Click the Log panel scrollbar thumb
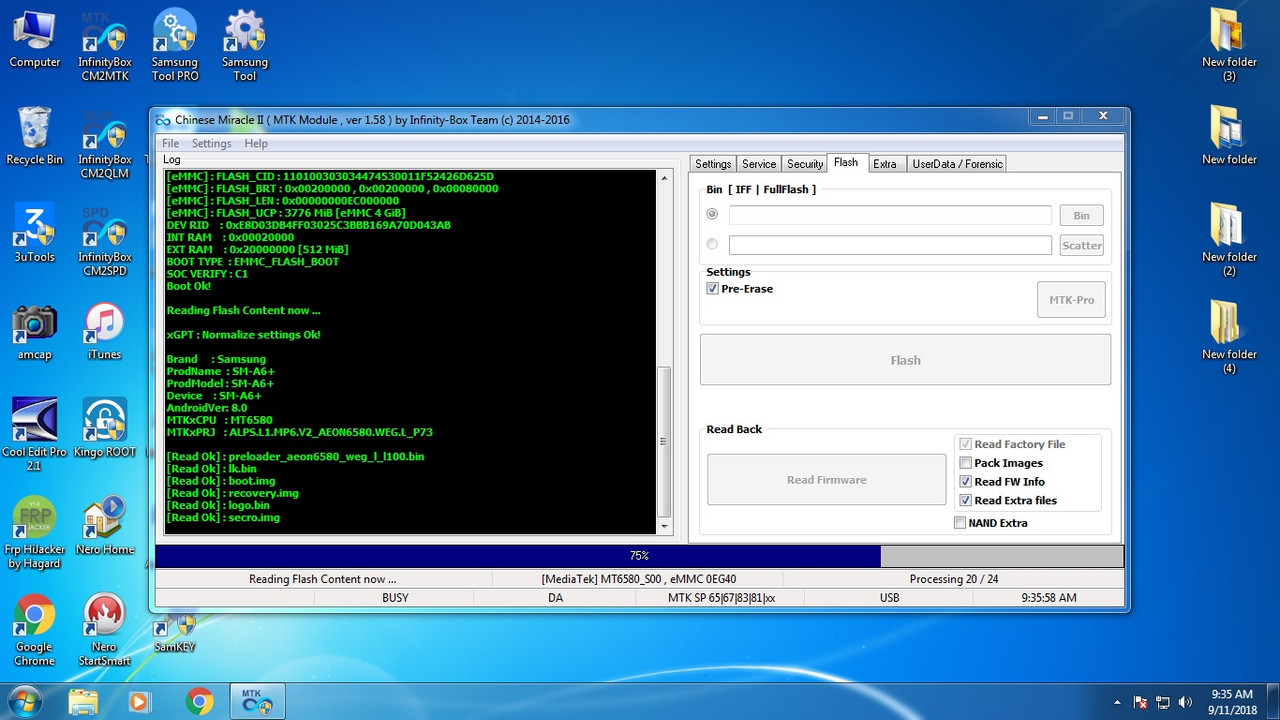 pos(664,440)
